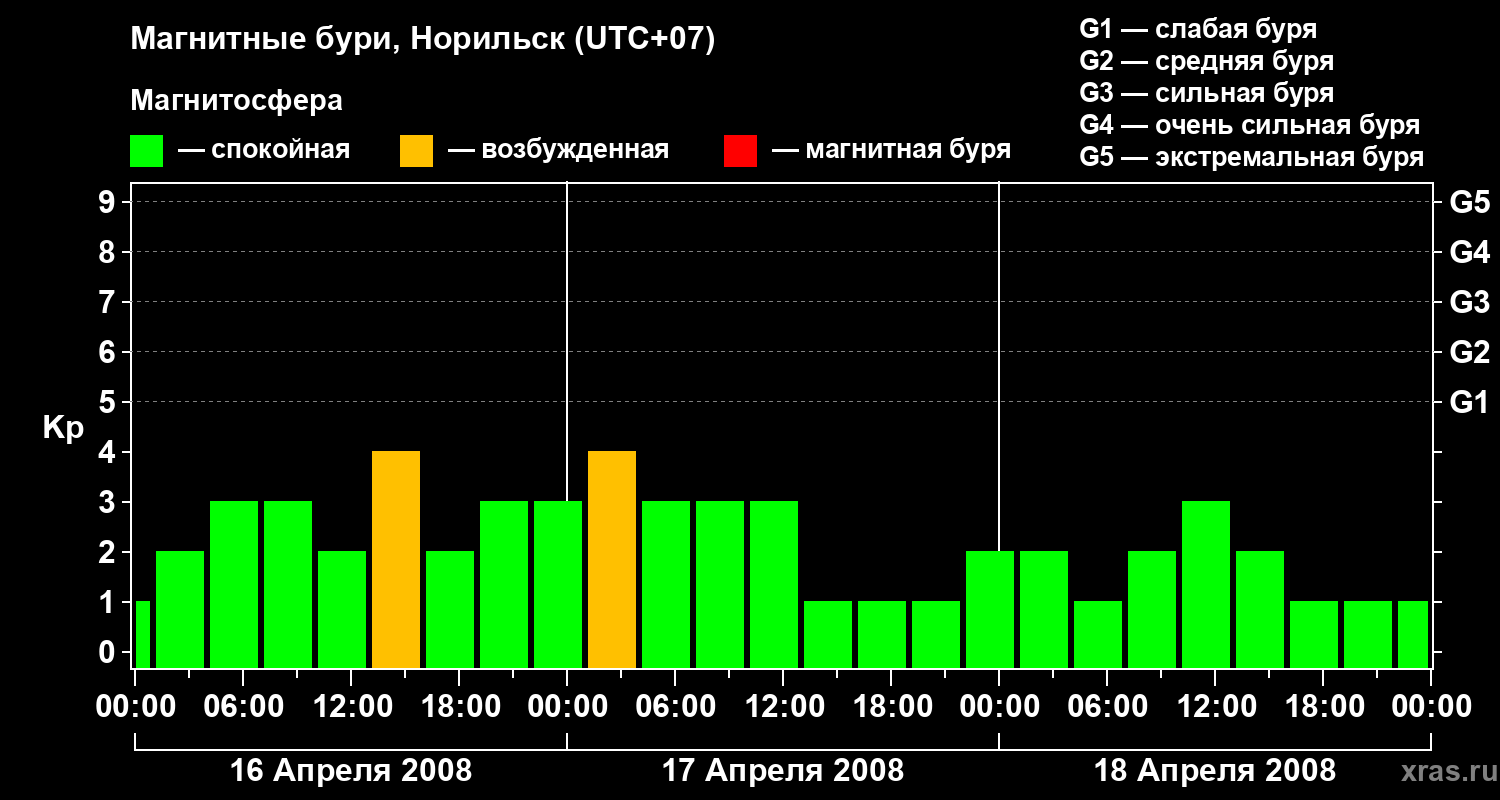Image resolution: width=1500 pixels, height=800 pixels.
Task: Click the '— возбужденная' legend label
Action: (x=558, y=151)
